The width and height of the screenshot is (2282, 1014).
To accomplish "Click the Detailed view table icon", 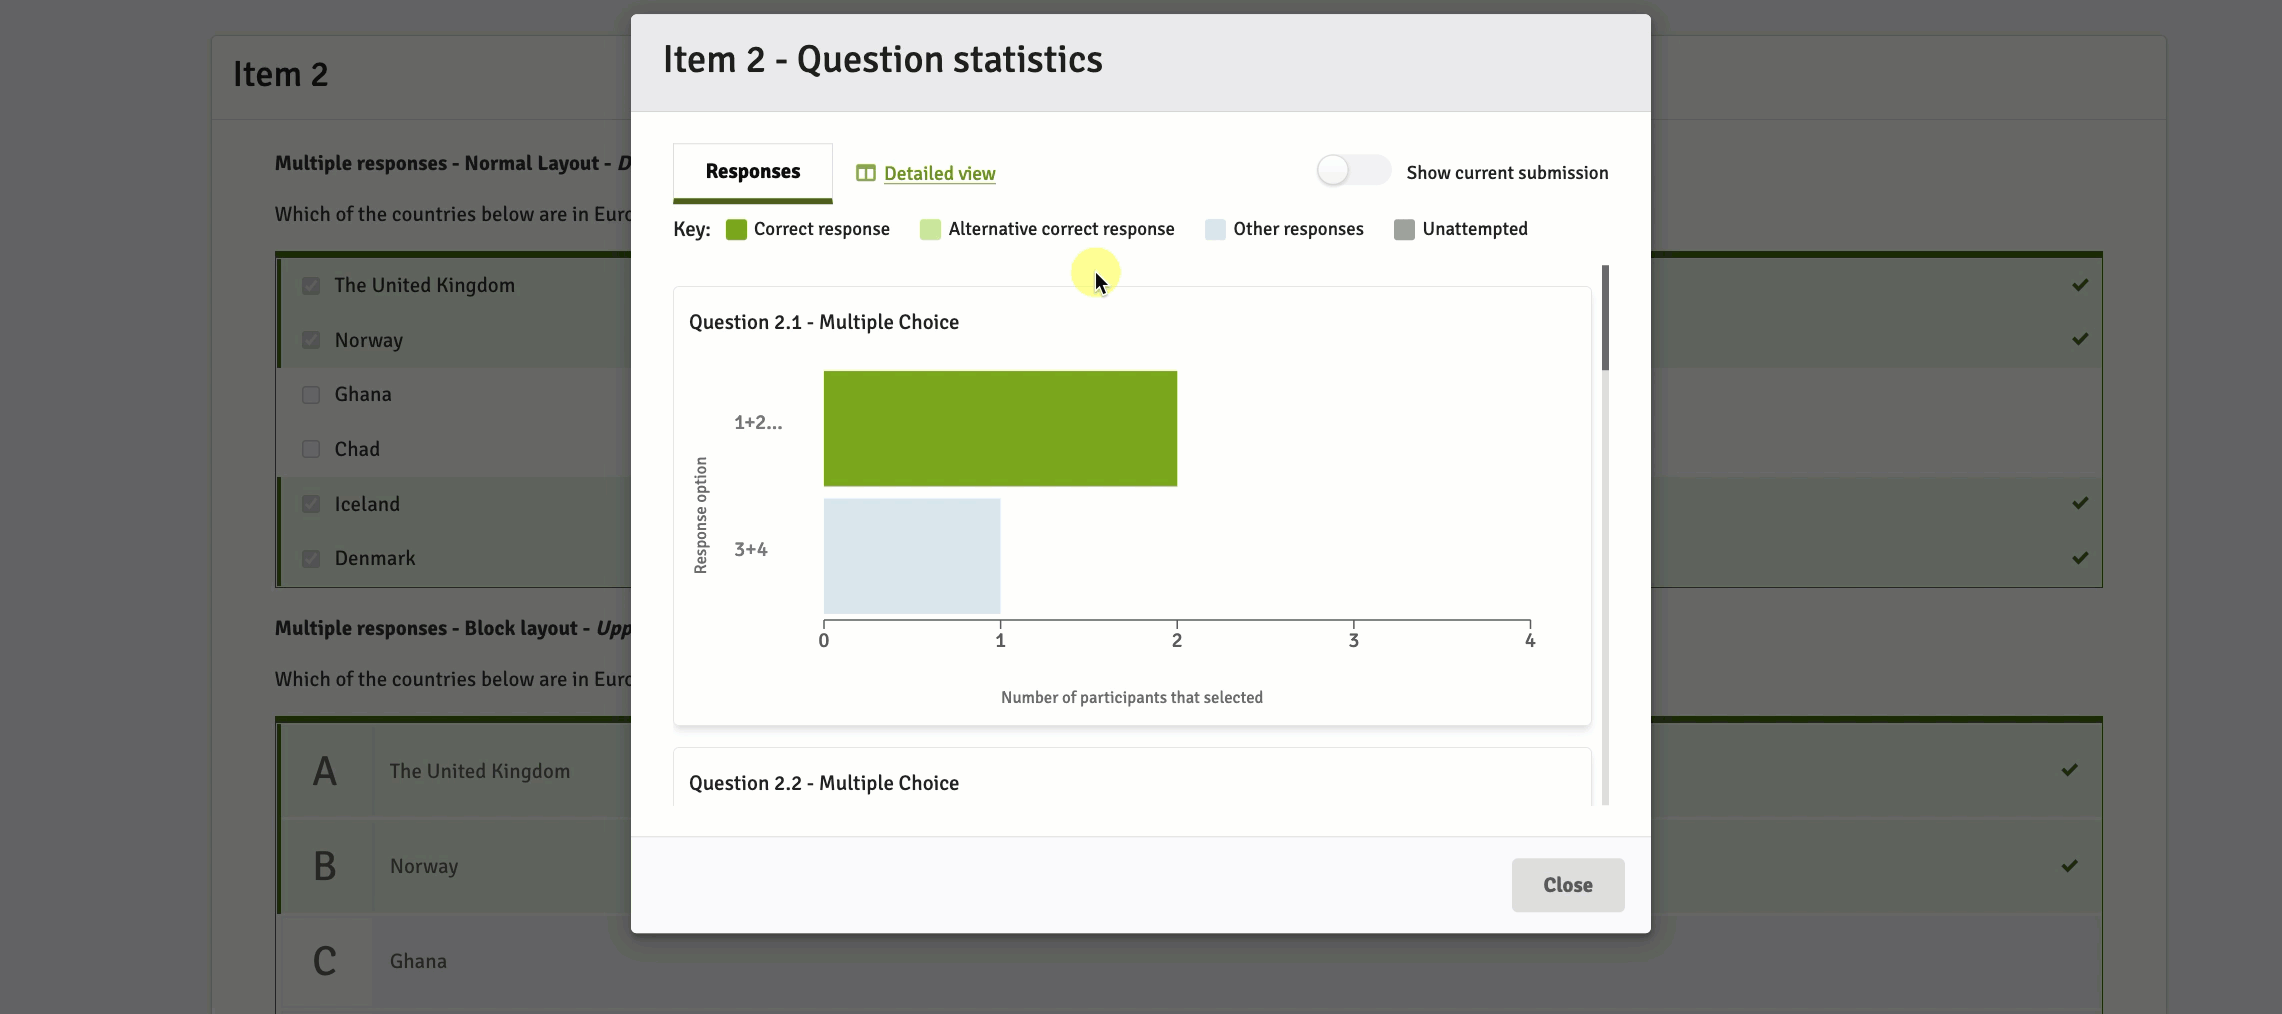I will click(x=865, y=173).
